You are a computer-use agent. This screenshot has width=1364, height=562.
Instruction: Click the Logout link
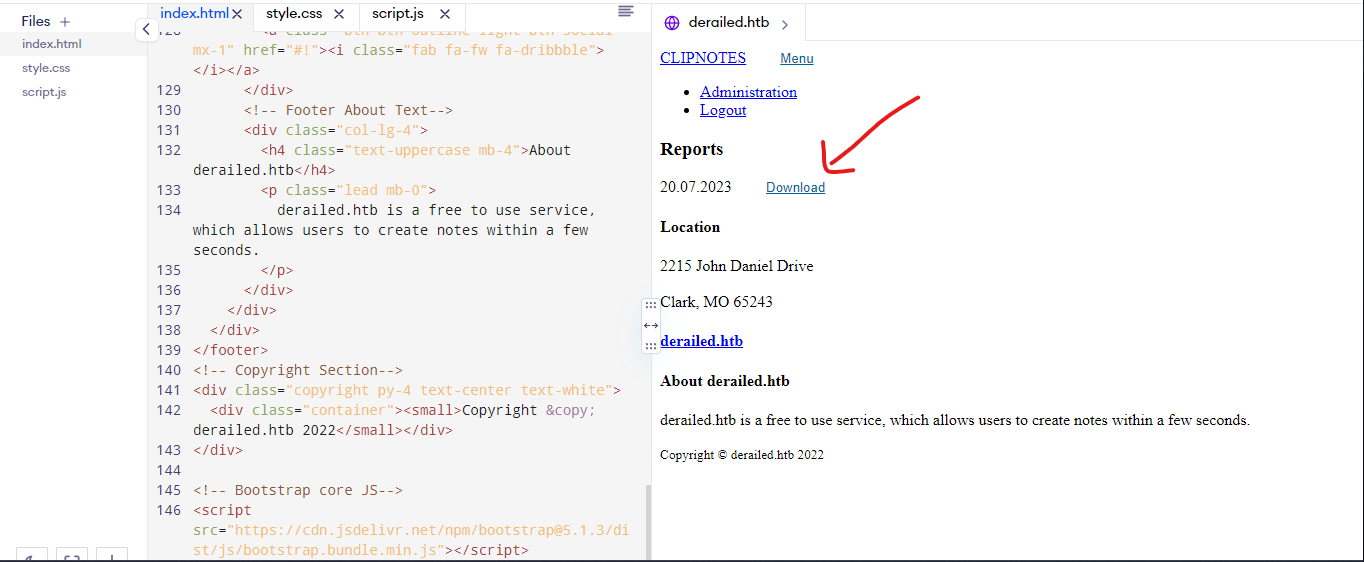[x=723, y=110]
